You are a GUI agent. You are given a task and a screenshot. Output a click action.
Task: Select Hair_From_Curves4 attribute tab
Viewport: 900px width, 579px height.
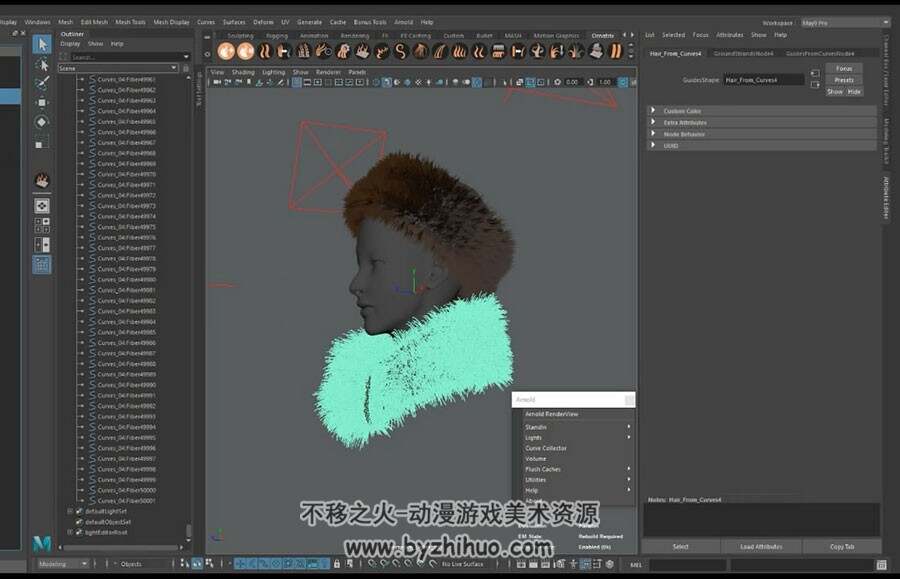[x=676, y=53]
